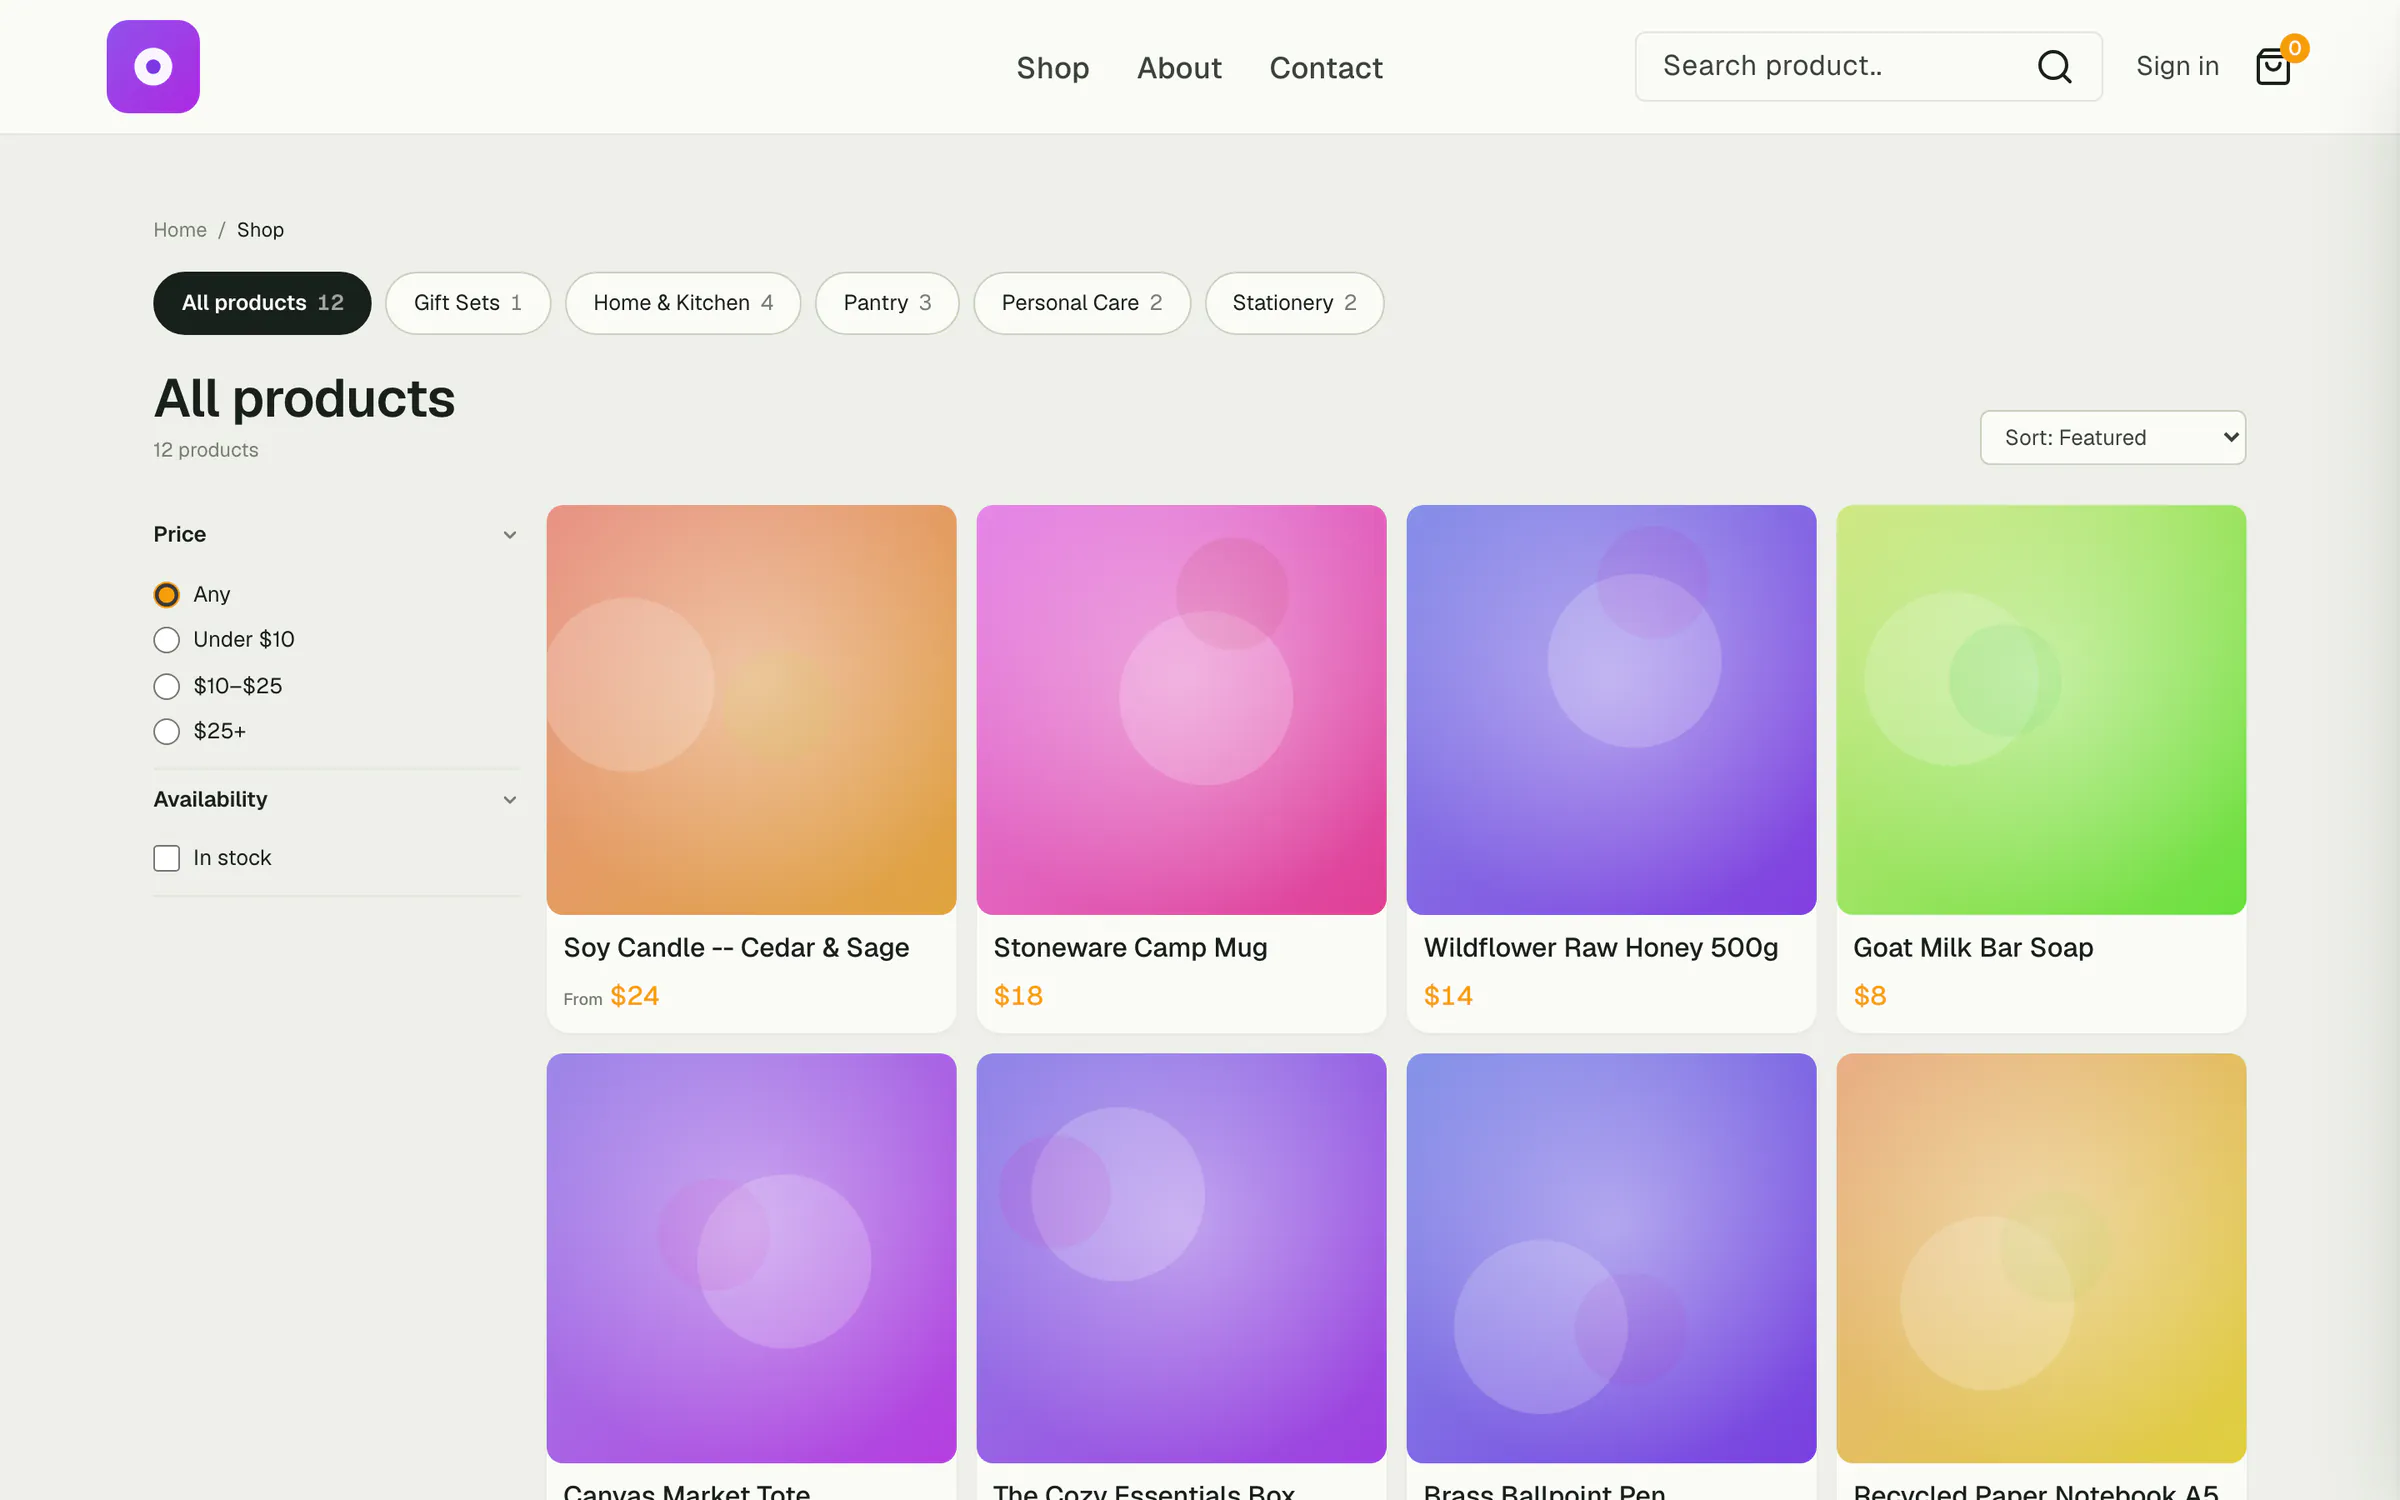The height and width of the screenshot is (1500, 2400).
Task: Choose the $25+ price option
Action: 166,731
